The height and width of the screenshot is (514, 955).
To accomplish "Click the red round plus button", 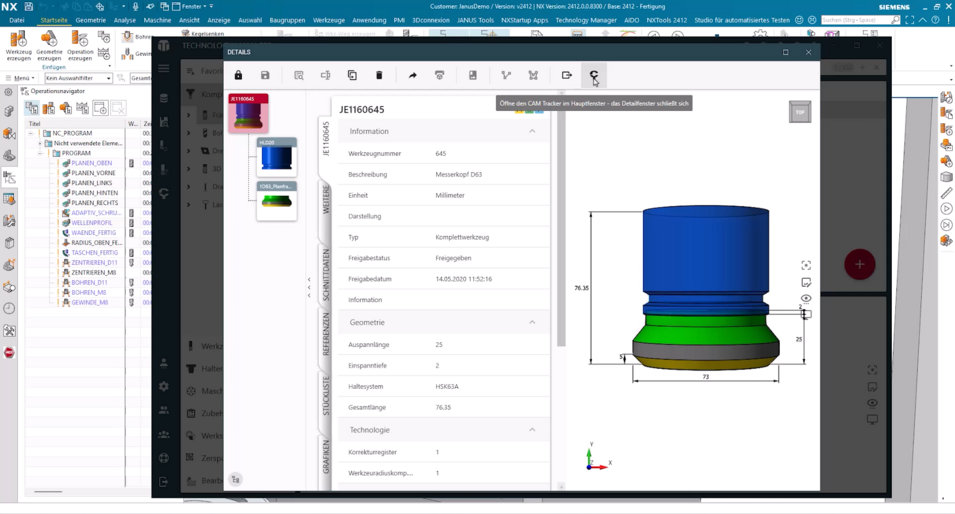I will pyautogui.click(x=859, y=264).
